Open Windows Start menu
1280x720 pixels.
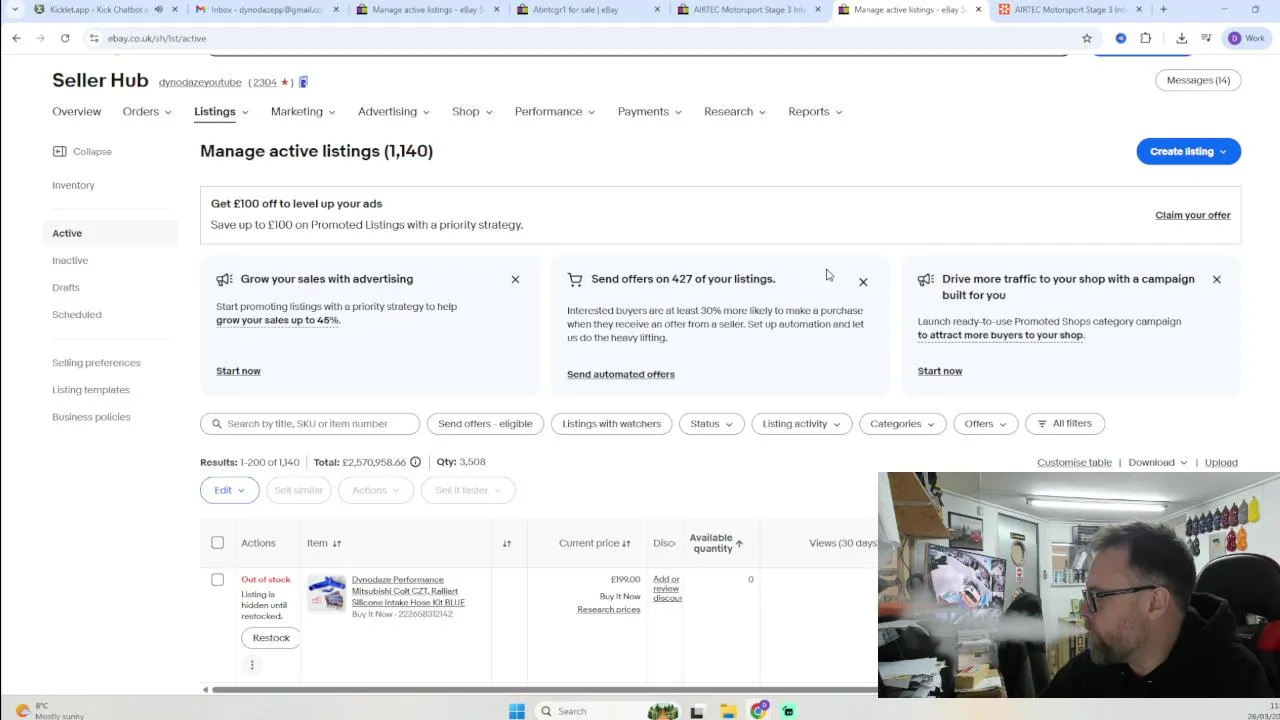coord(517,711)
